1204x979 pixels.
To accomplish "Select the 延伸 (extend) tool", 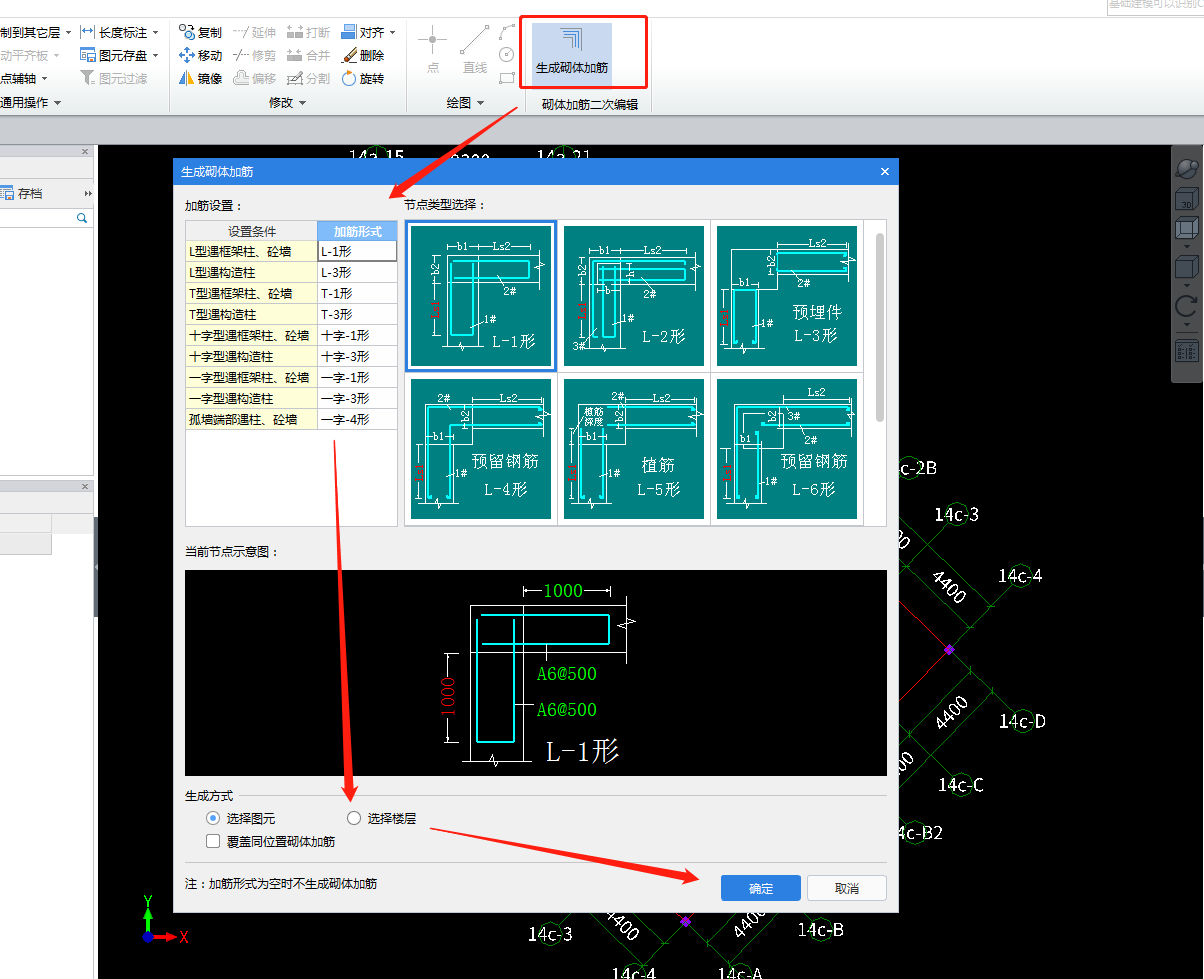I will pos(254,33).
